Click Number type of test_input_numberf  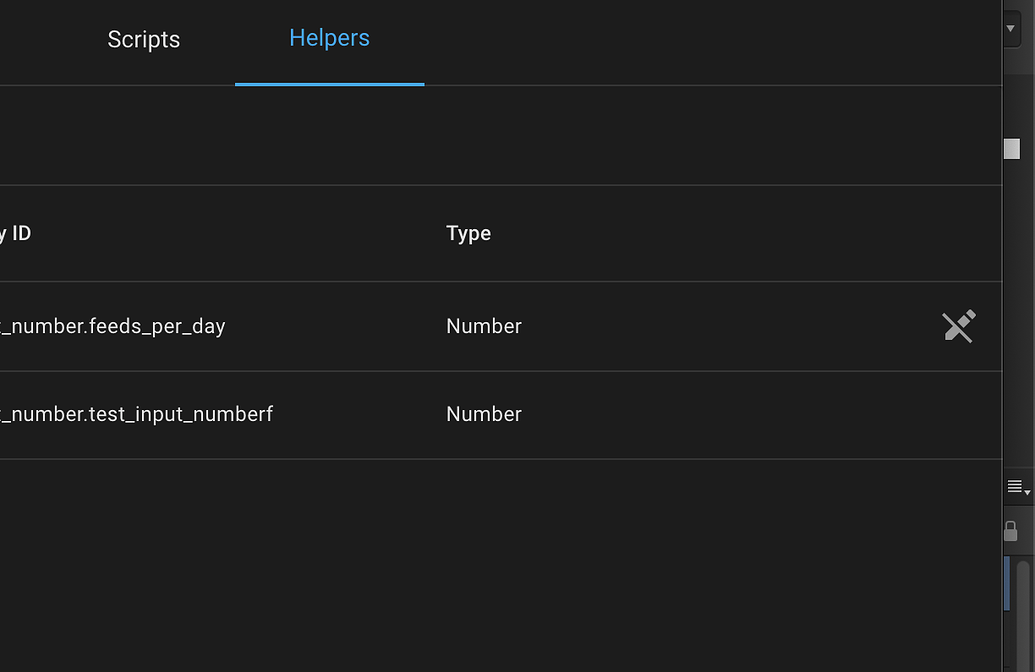click(484, 414)
